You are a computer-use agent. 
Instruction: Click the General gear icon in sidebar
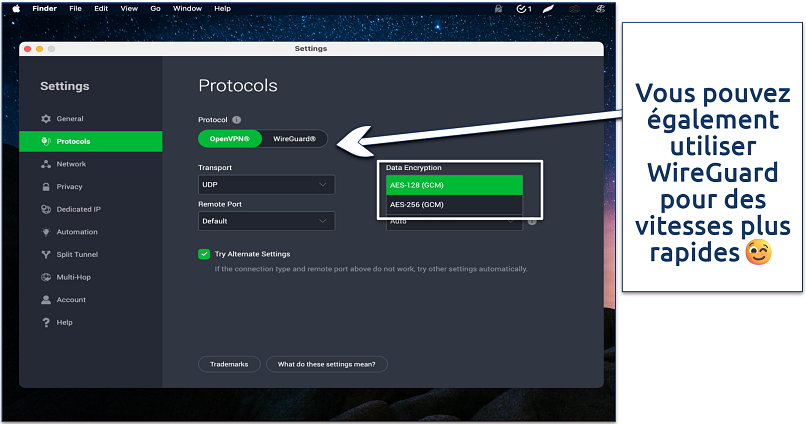tap(46, 119)
